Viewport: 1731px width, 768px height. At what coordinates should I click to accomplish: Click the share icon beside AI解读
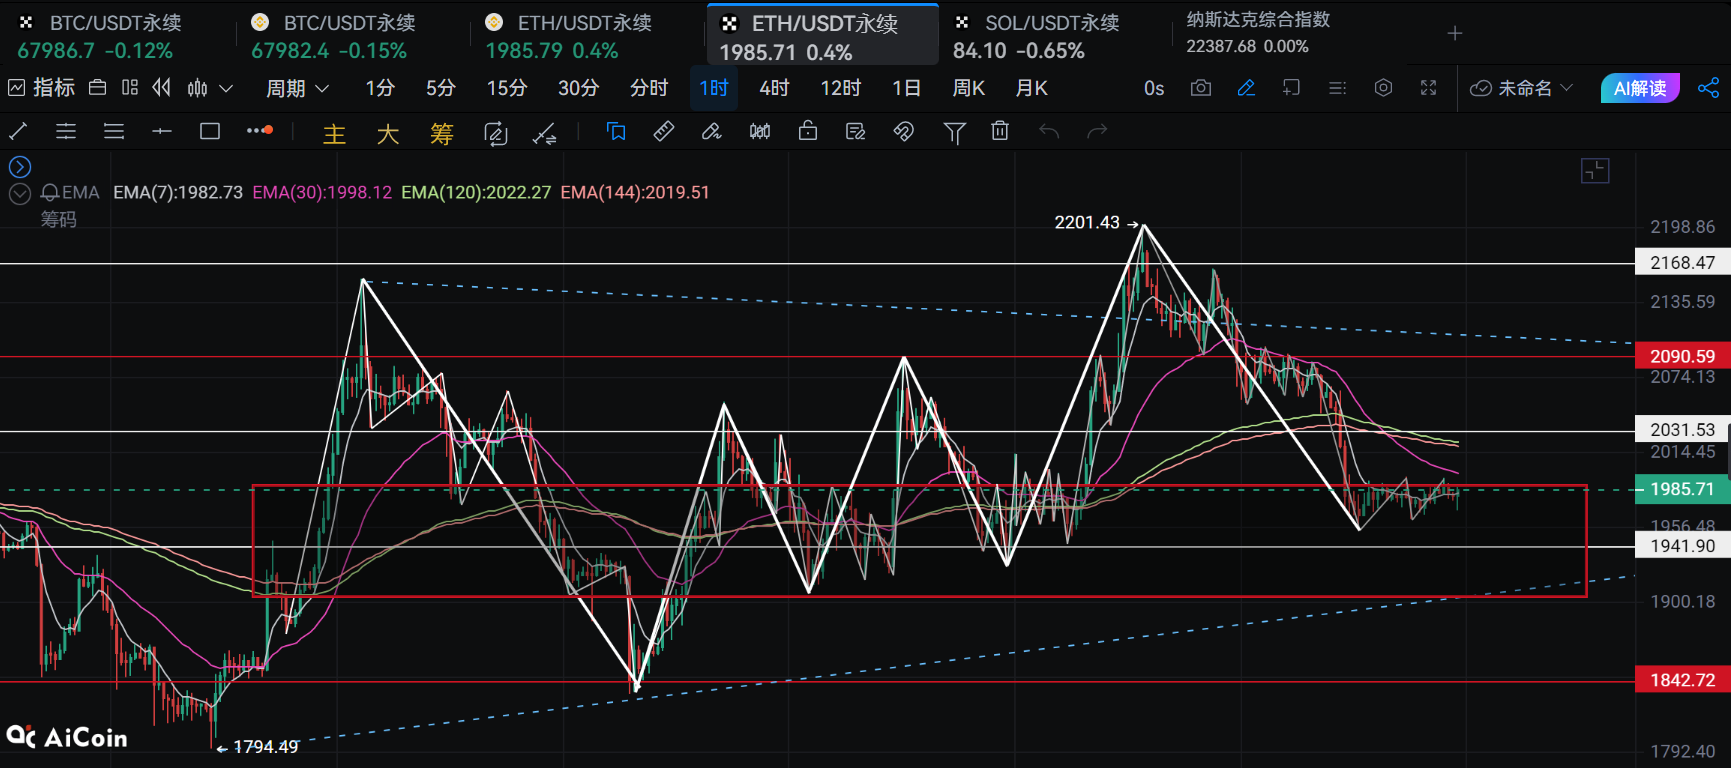[1709, 88]
